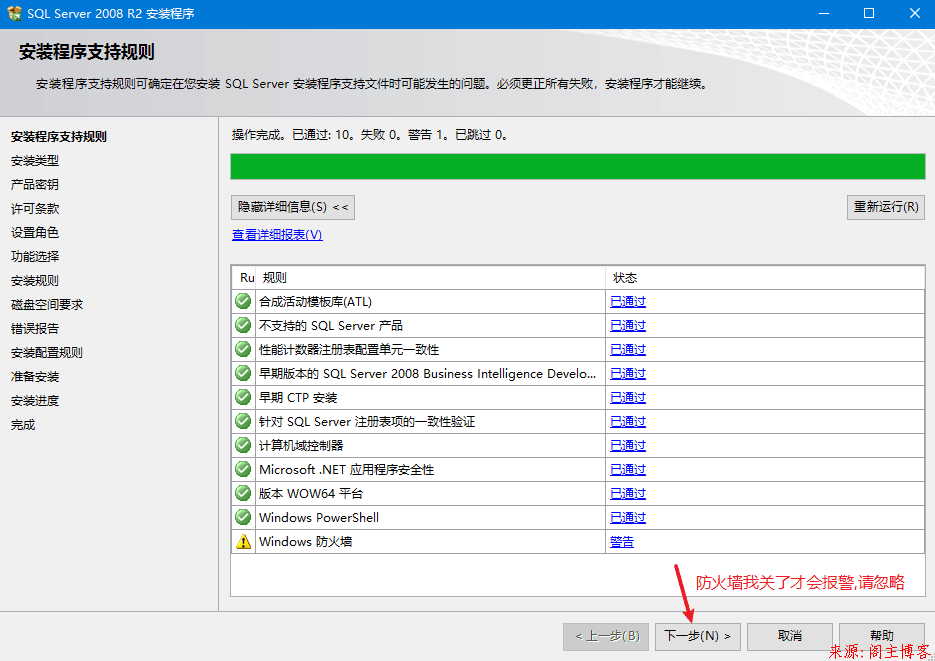Proceed with 下一步(N) button

[x=698, y=637]
